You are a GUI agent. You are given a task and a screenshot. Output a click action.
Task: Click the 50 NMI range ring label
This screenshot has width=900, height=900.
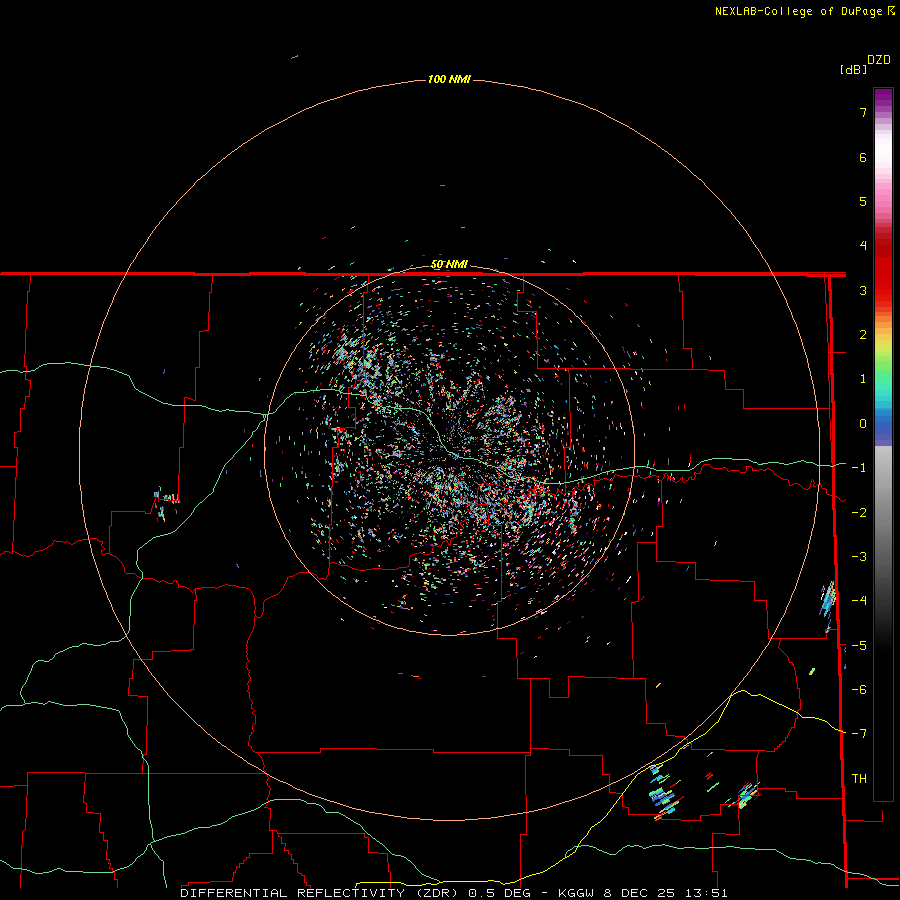(449, 265)
